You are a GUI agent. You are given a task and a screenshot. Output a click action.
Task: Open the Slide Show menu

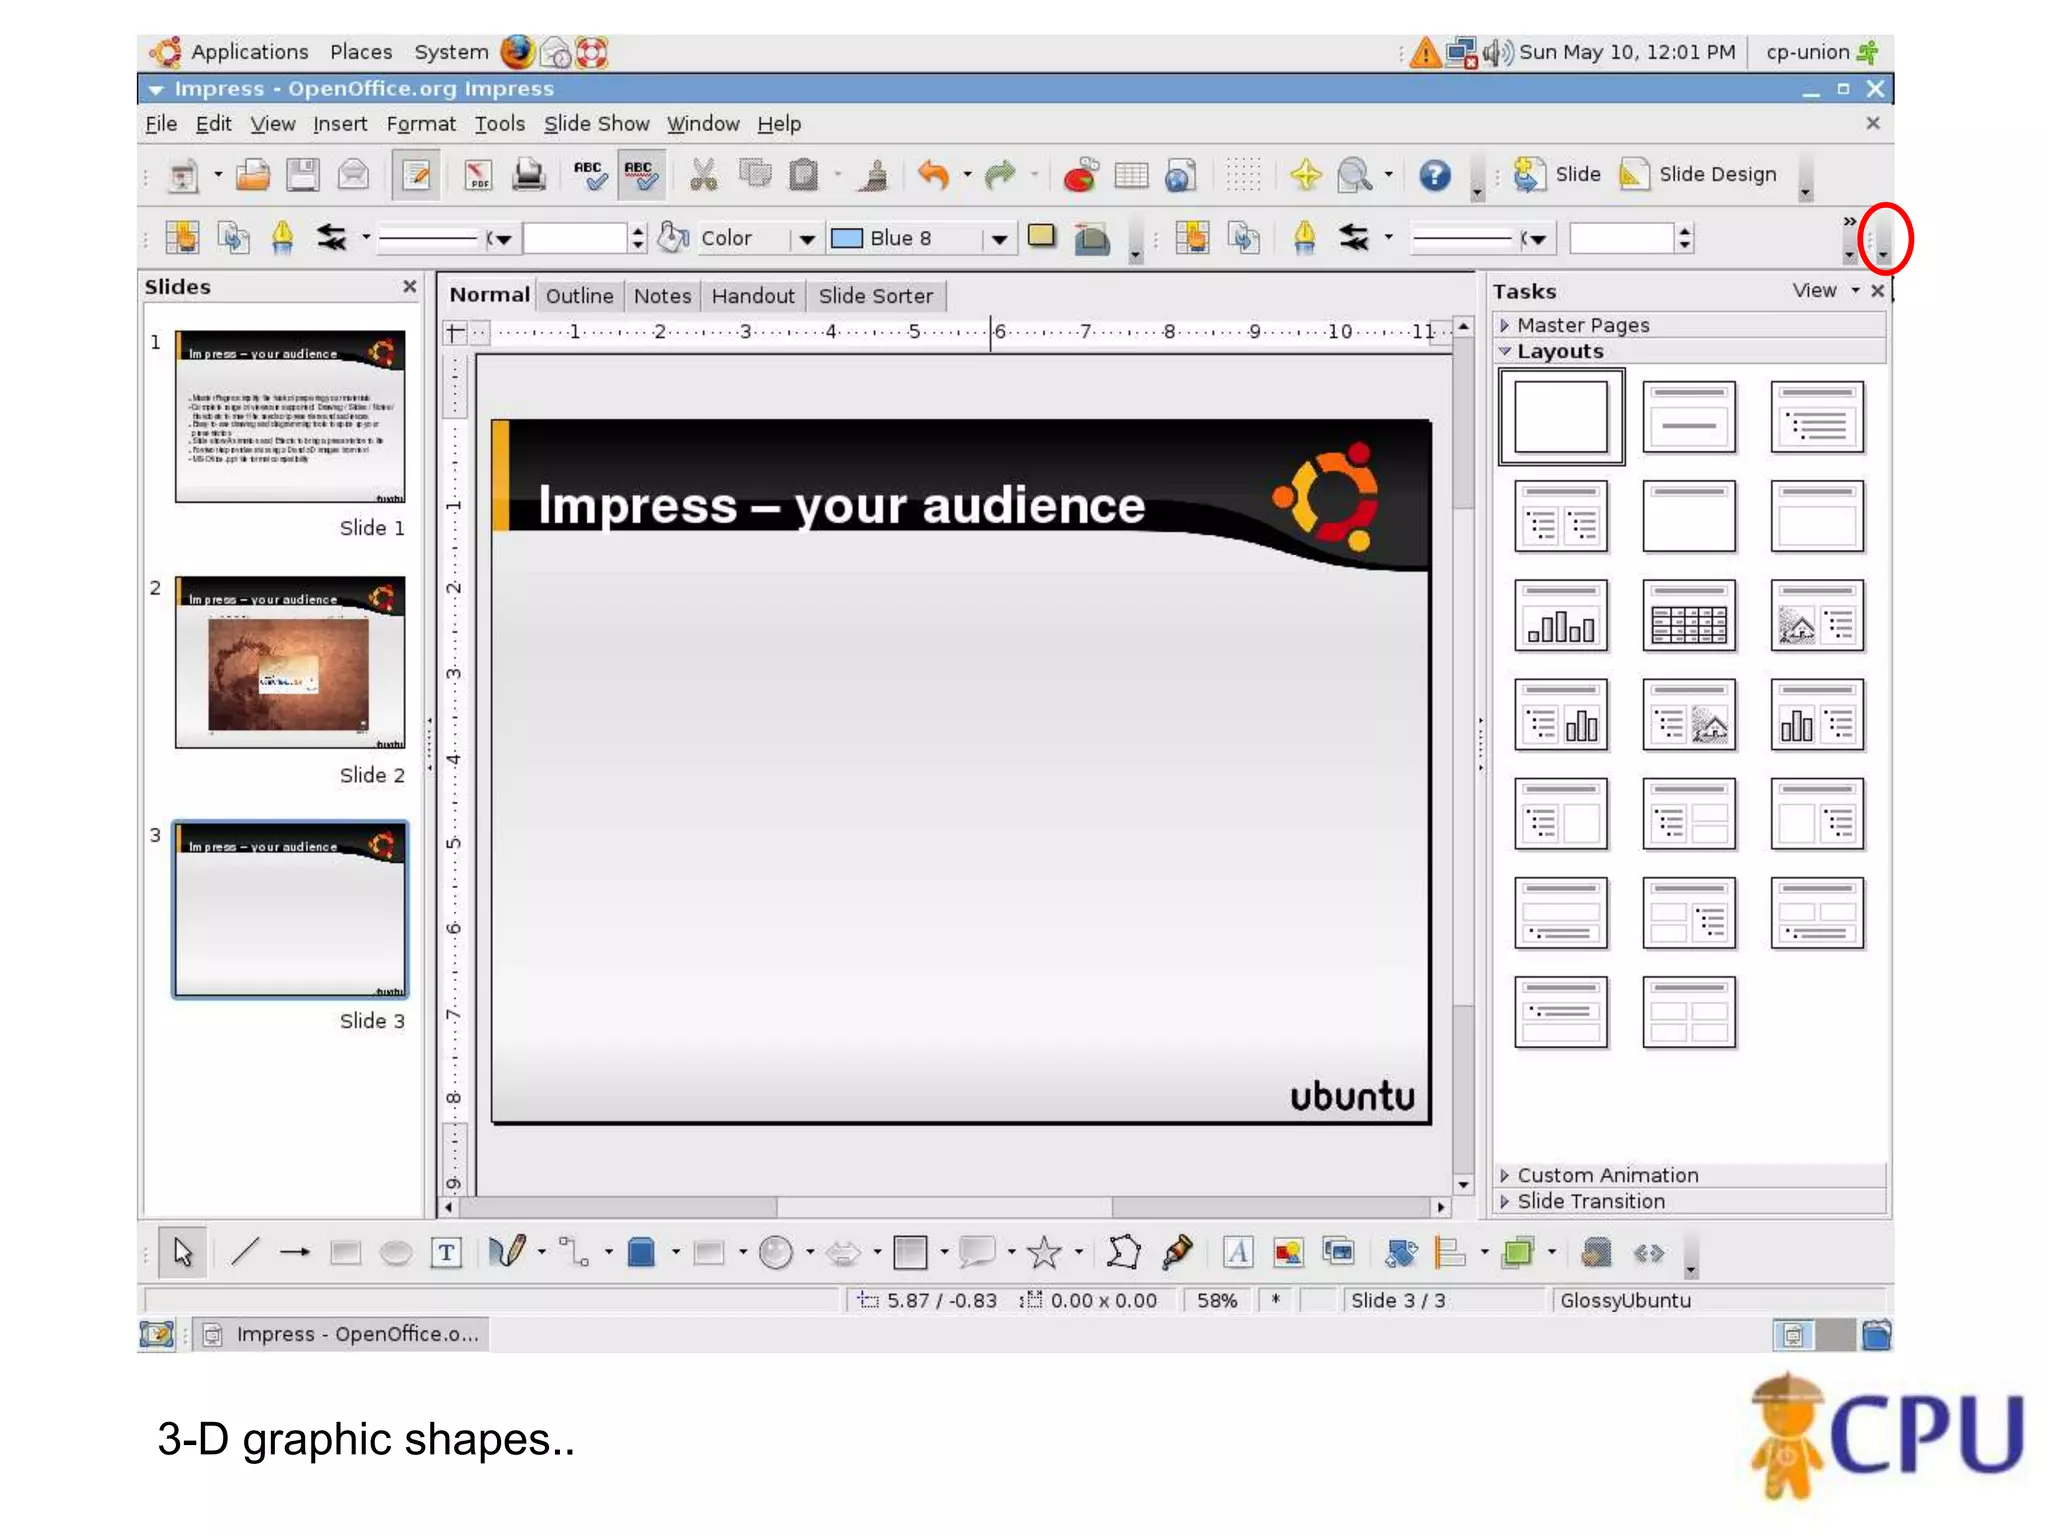coord(596,124)
